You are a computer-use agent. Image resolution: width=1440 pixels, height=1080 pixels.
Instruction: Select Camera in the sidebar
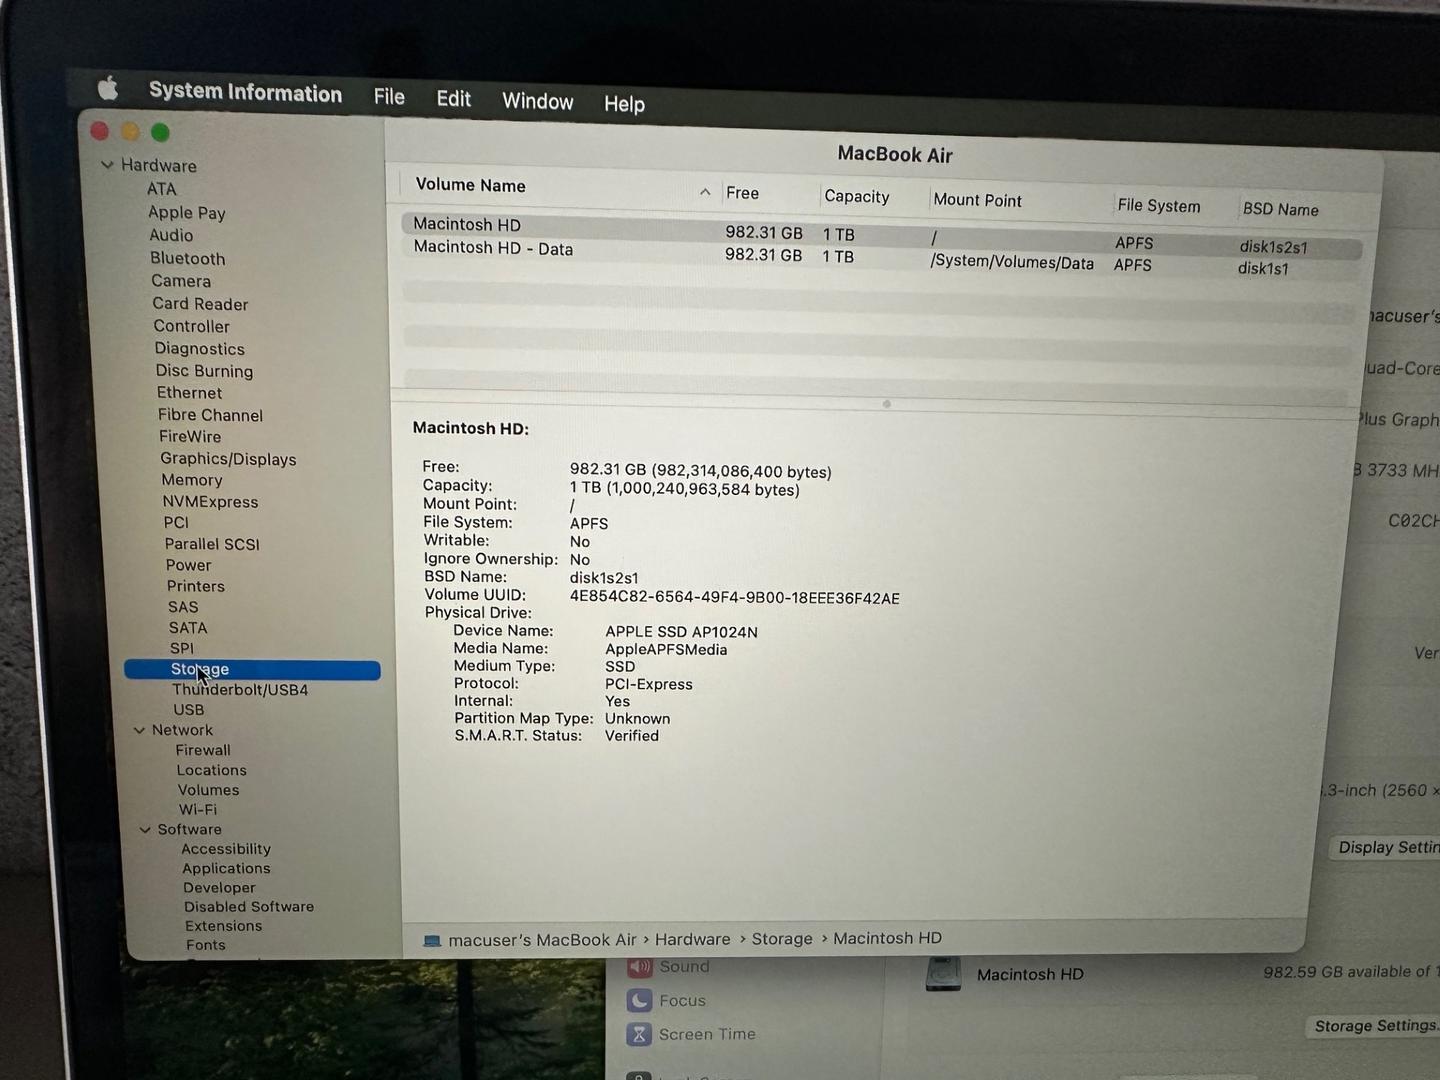(x=181, y=281)
